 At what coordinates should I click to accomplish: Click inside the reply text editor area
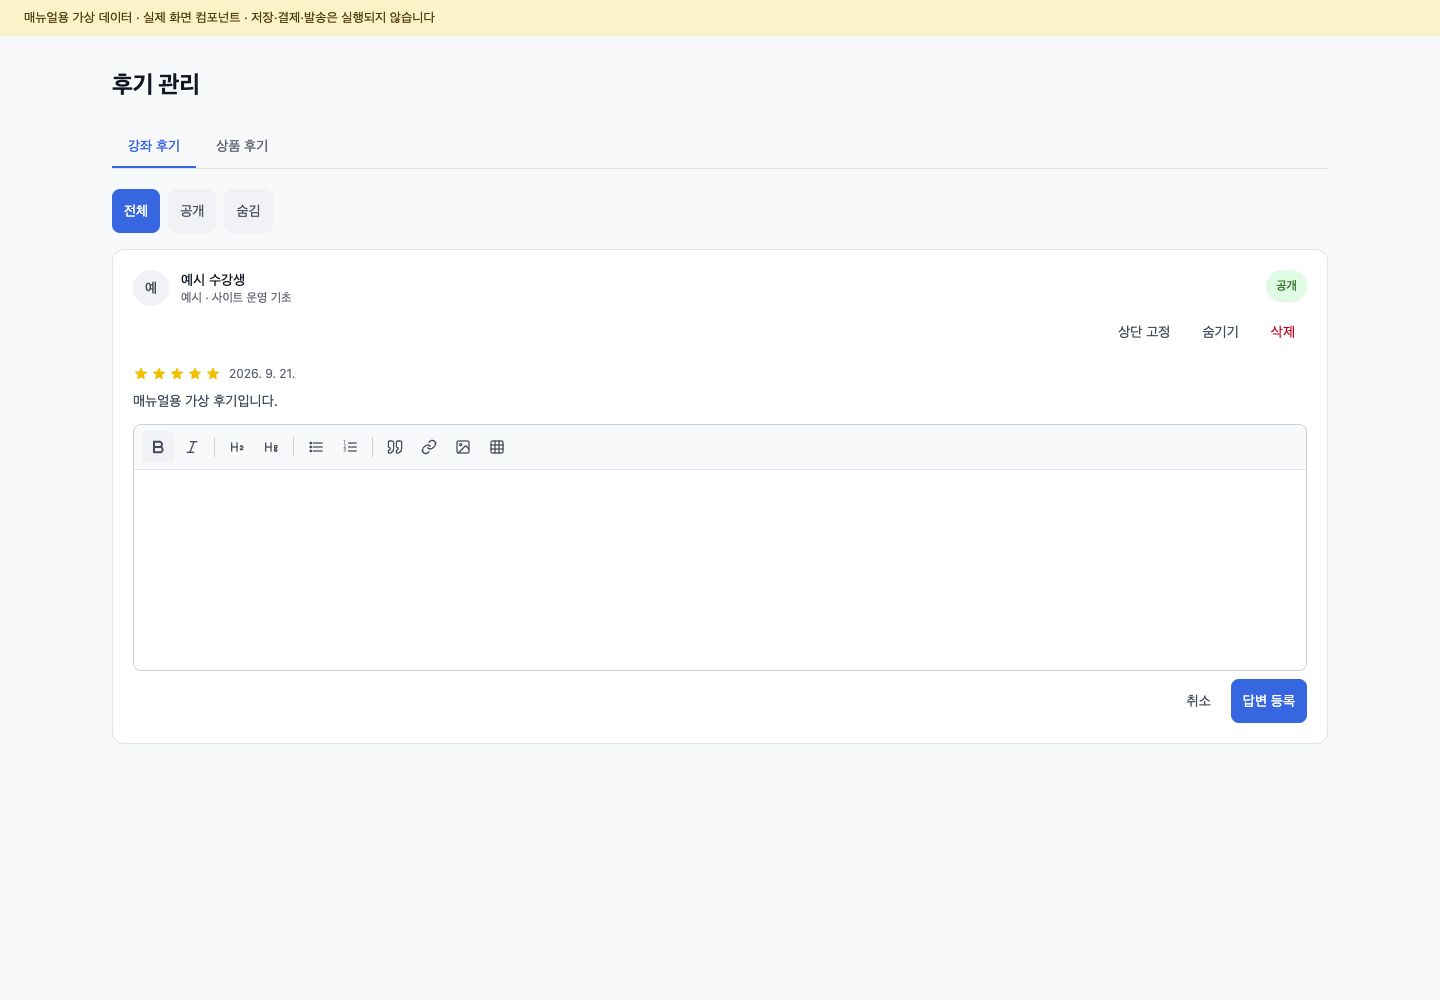click(720, 570)
